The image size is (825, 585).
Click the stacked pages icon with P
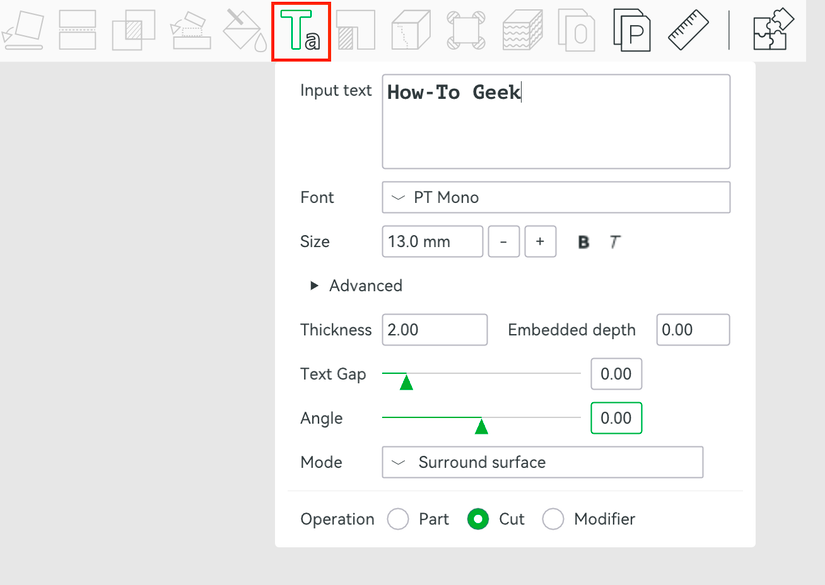point(632,31)
